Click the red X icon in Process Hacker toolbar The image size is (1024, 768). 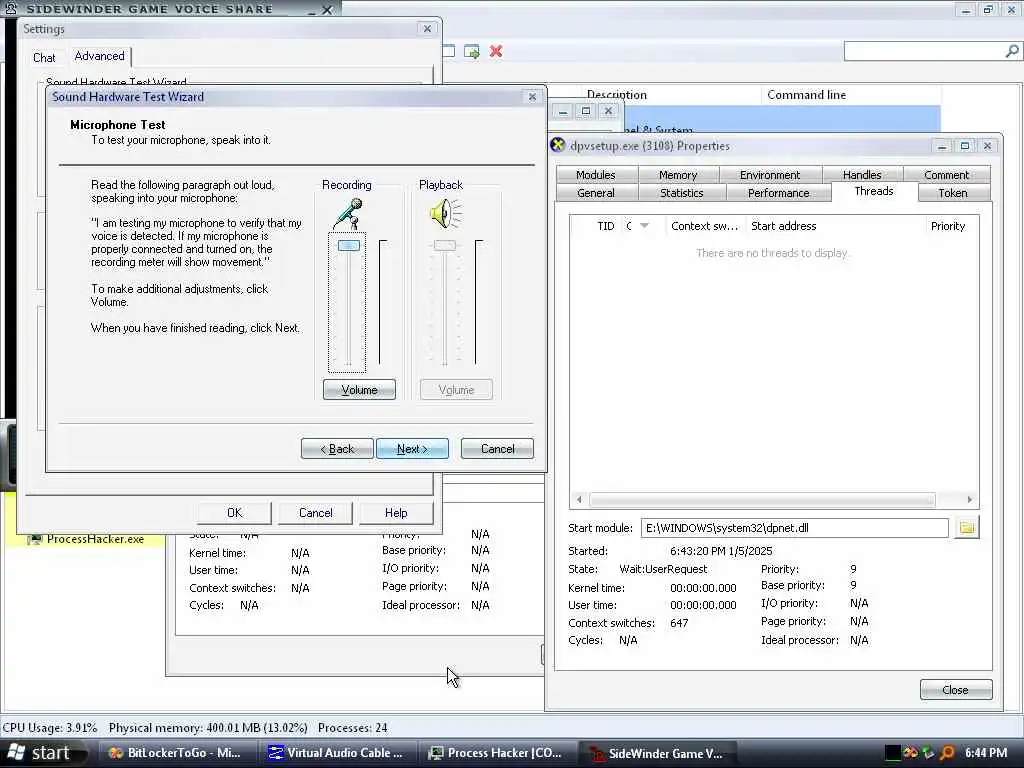[x=496, y=52]
